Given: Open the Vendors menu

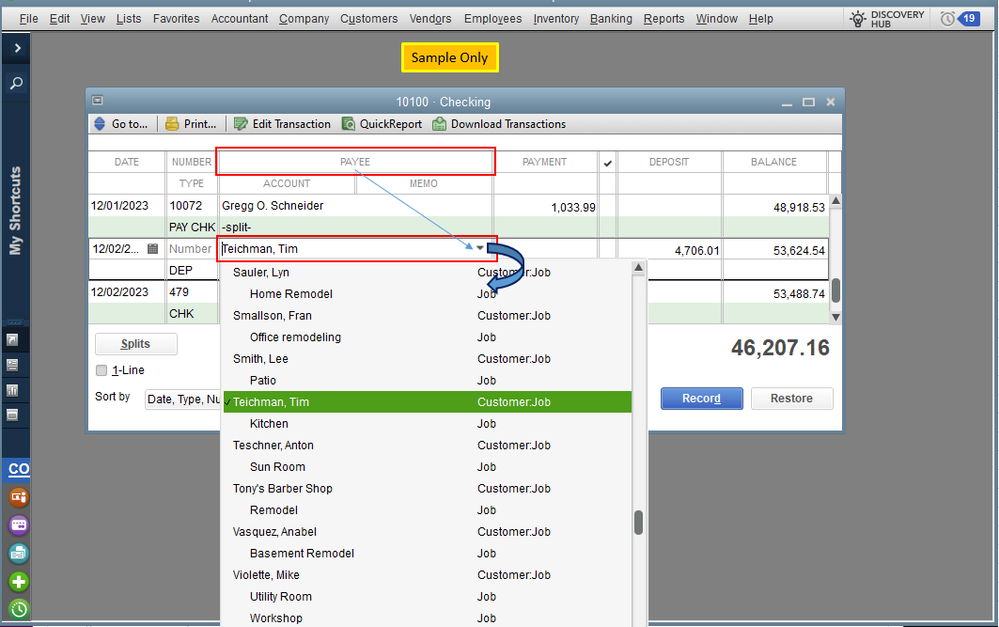Looking at the screenshot, I should tap(430, 19).
